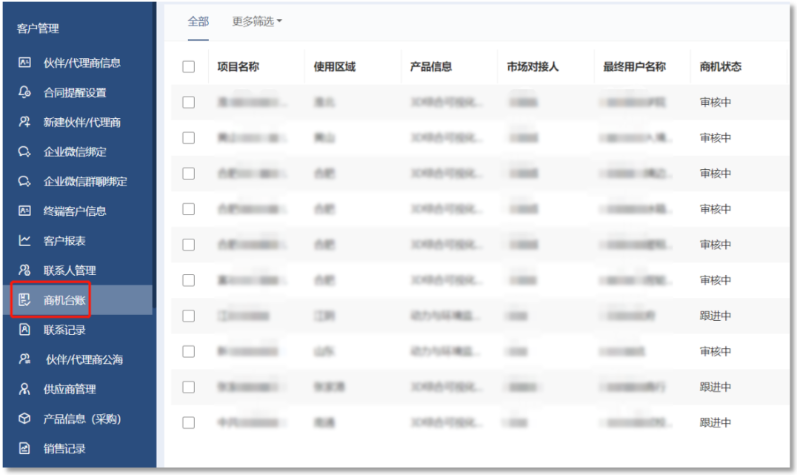797x475 pixels.
Task: Click the 企业微信绑定 chat icon
Action: pos(25,152)
